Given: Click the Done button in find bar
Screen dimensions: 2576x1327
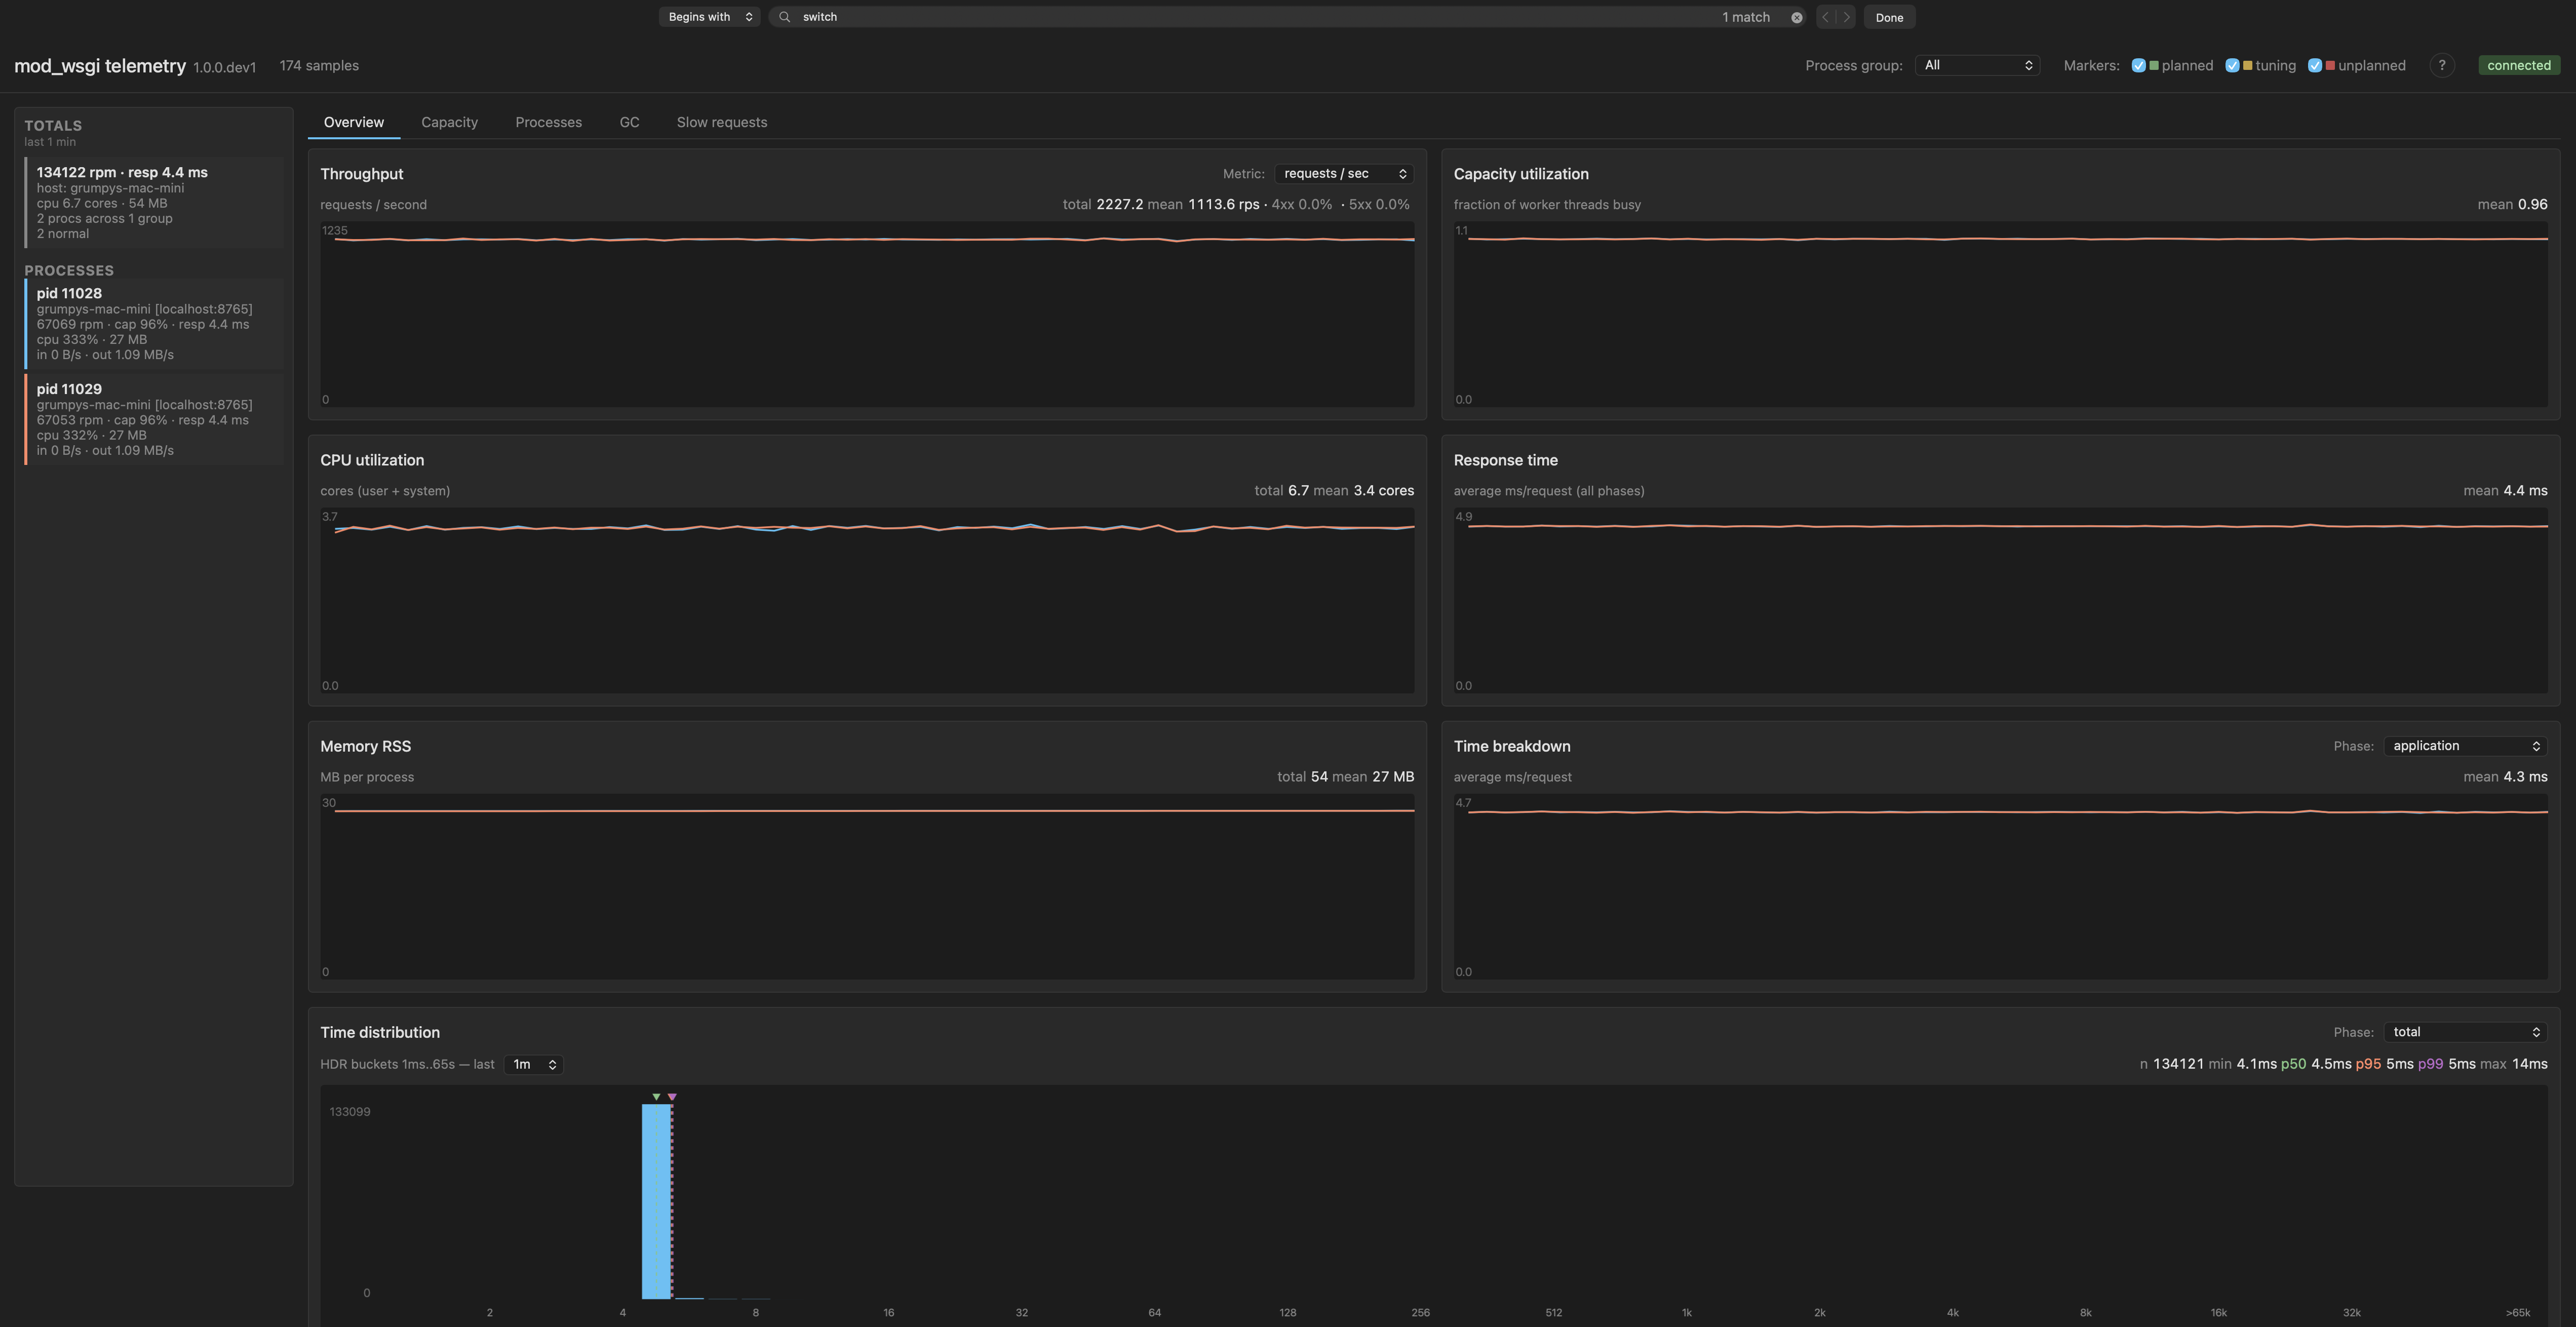Looking at the screenshot, I should click(1889, 17).
